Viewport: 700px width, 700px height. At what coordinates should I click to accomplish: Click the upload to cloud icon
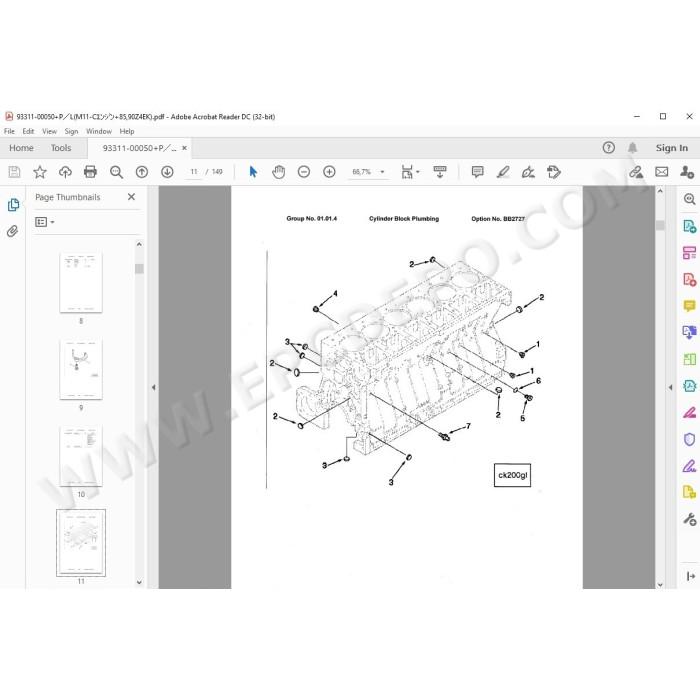point(65,172)
